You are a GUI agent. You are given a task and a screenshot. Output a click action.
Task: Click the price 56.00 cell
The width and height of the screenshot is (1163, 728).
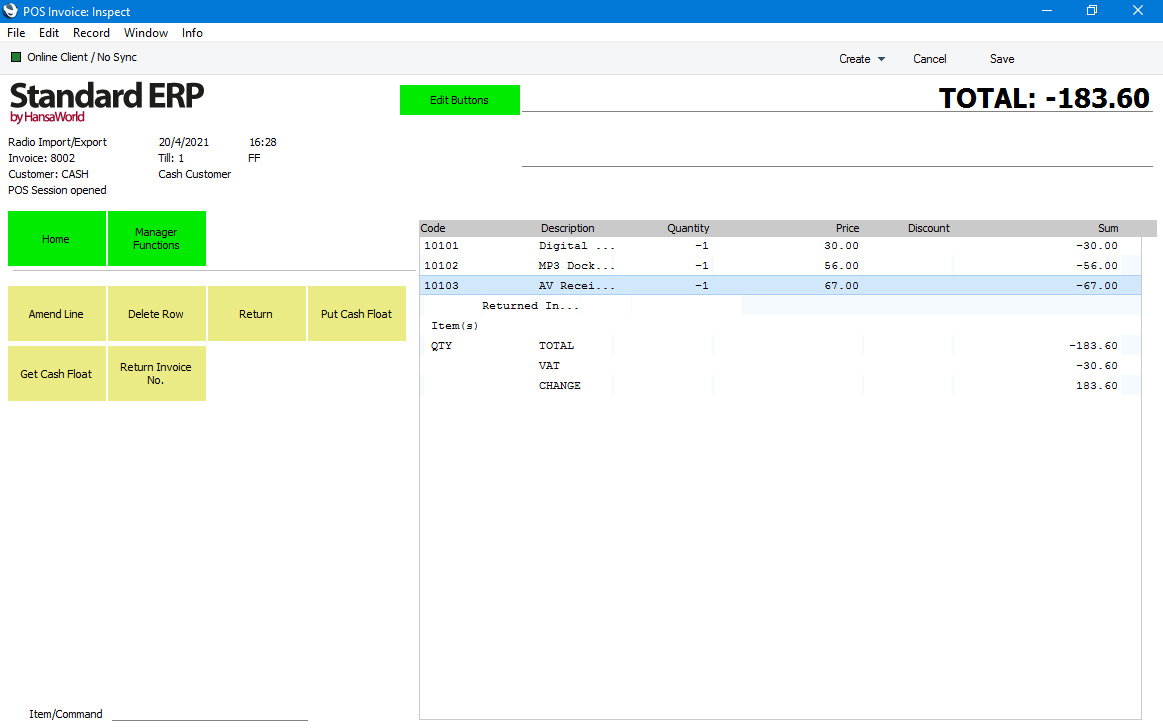pyautogui.click(x=841, y=265)
